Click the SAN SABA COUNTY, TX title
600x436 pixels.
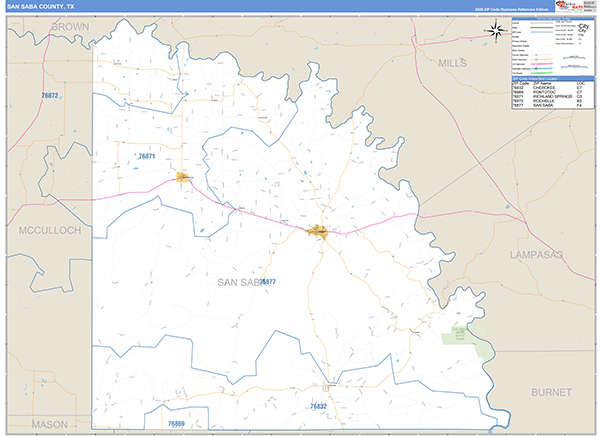point(40,7)
